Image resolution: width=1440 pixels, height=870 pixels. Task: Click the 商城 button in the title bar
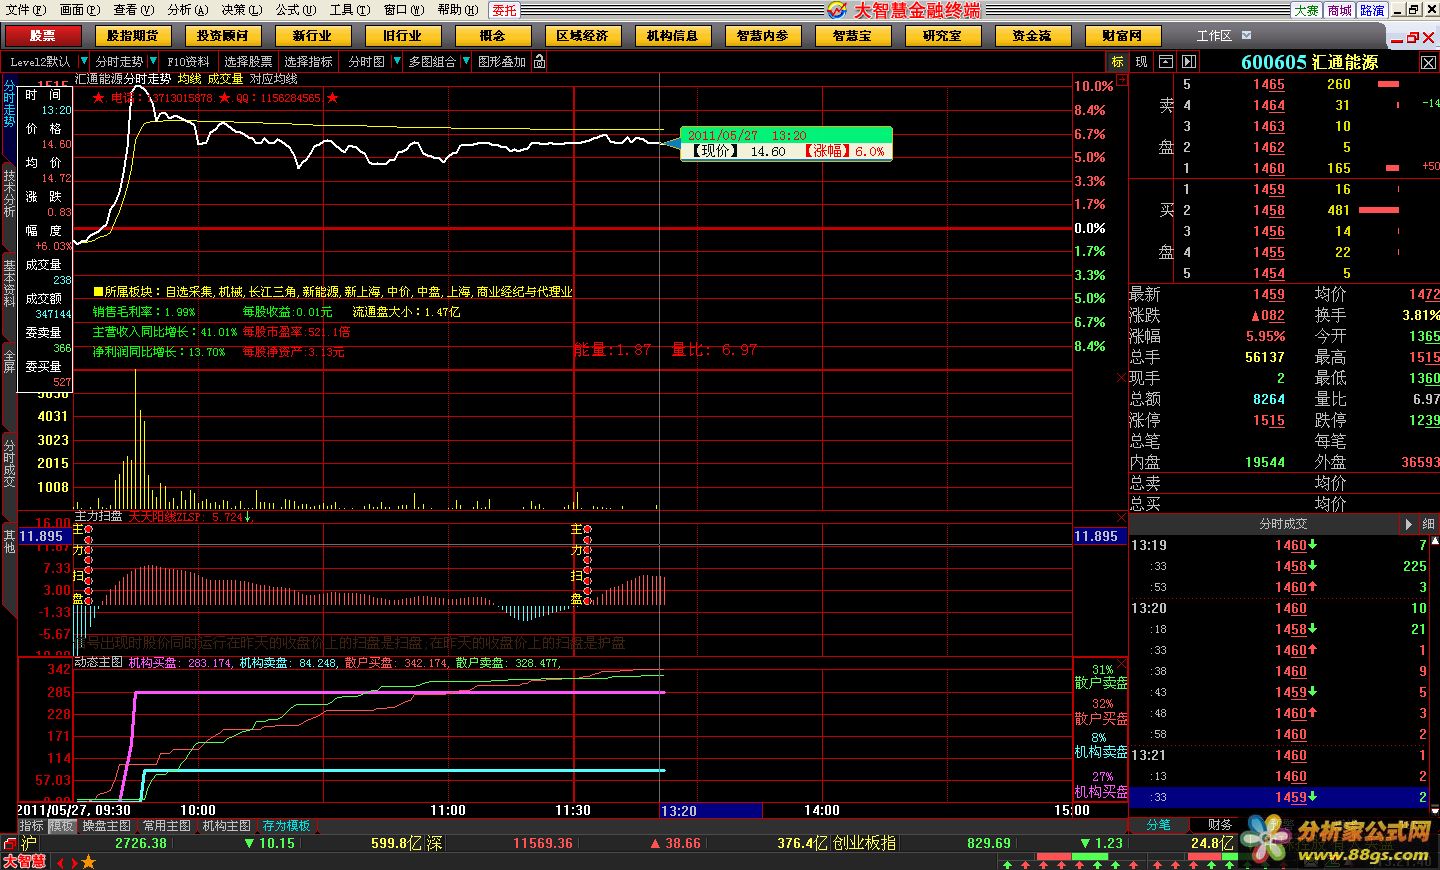tap(1339, 10)
